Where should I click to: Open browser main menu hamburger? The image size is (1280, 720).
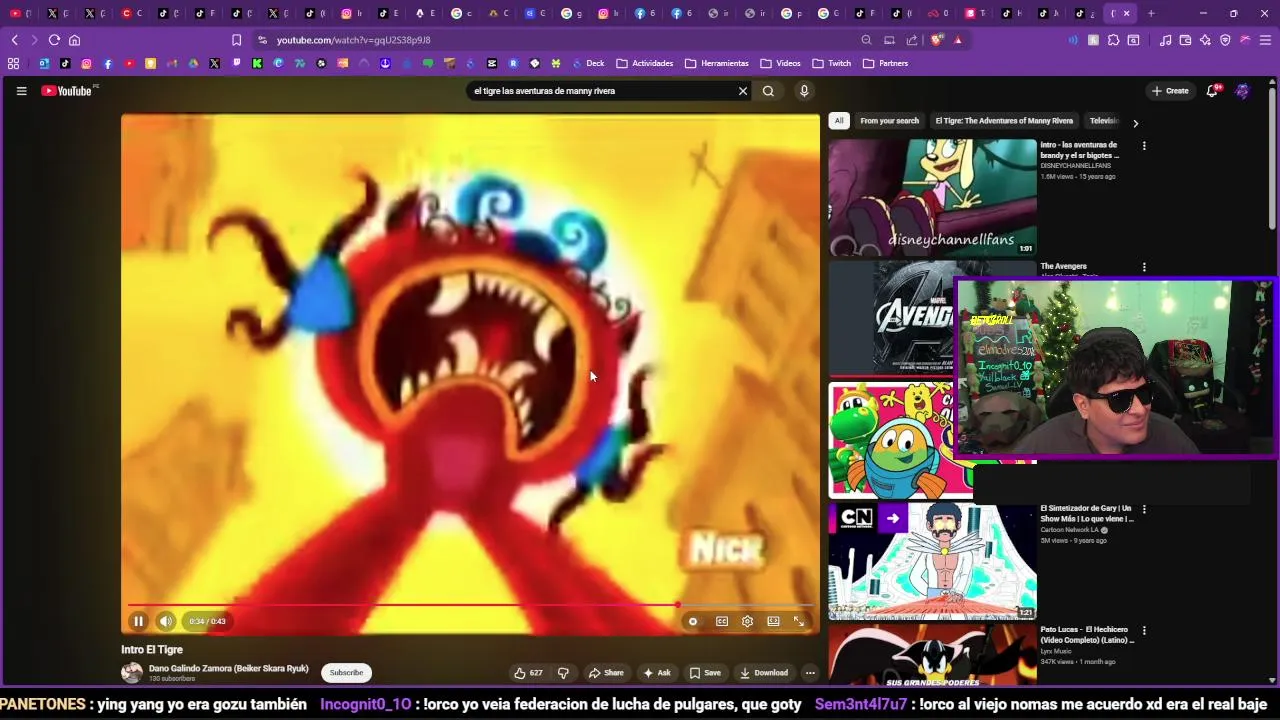point(1265,40)
